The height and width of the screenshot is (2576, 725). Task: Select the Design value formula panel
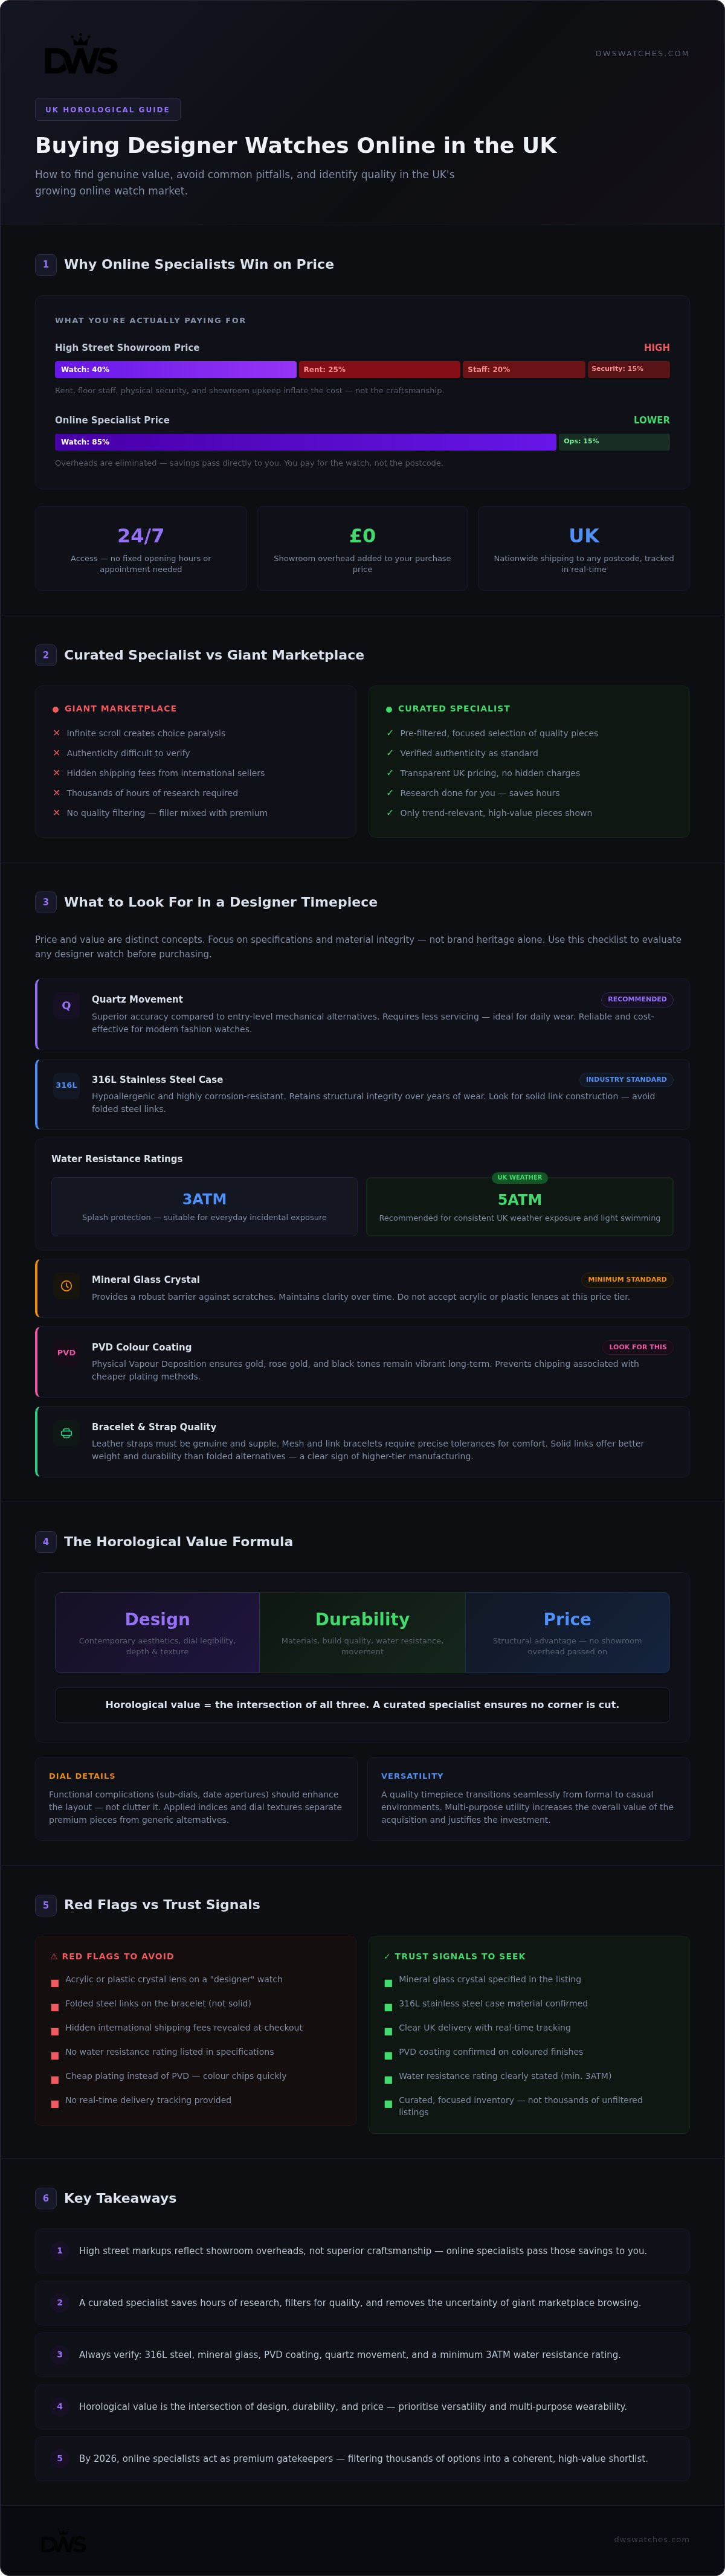pos(157,1632)
